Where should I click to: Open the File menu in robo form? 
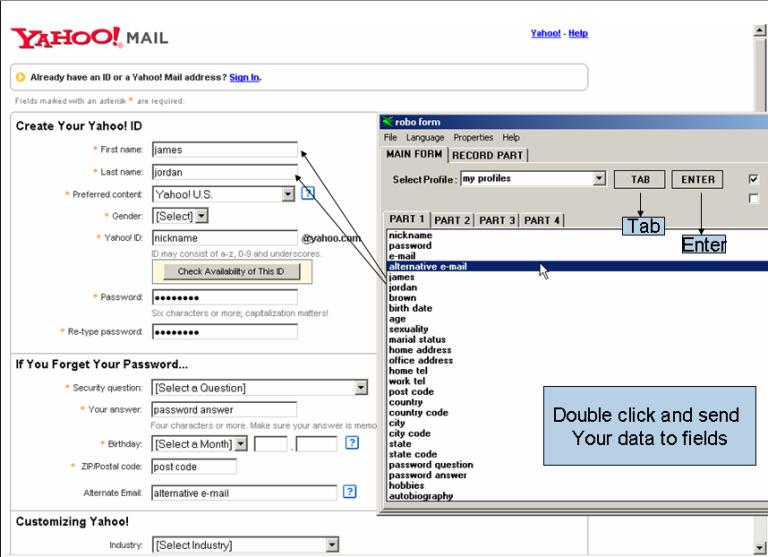pos(390,138)
